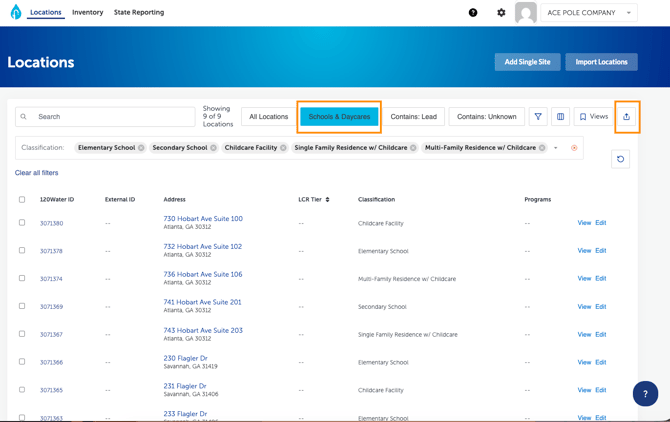The image size is (670, 422).
Task: View the 730 Hobart Ave Suite 100 row
Action: click(584, 223)
